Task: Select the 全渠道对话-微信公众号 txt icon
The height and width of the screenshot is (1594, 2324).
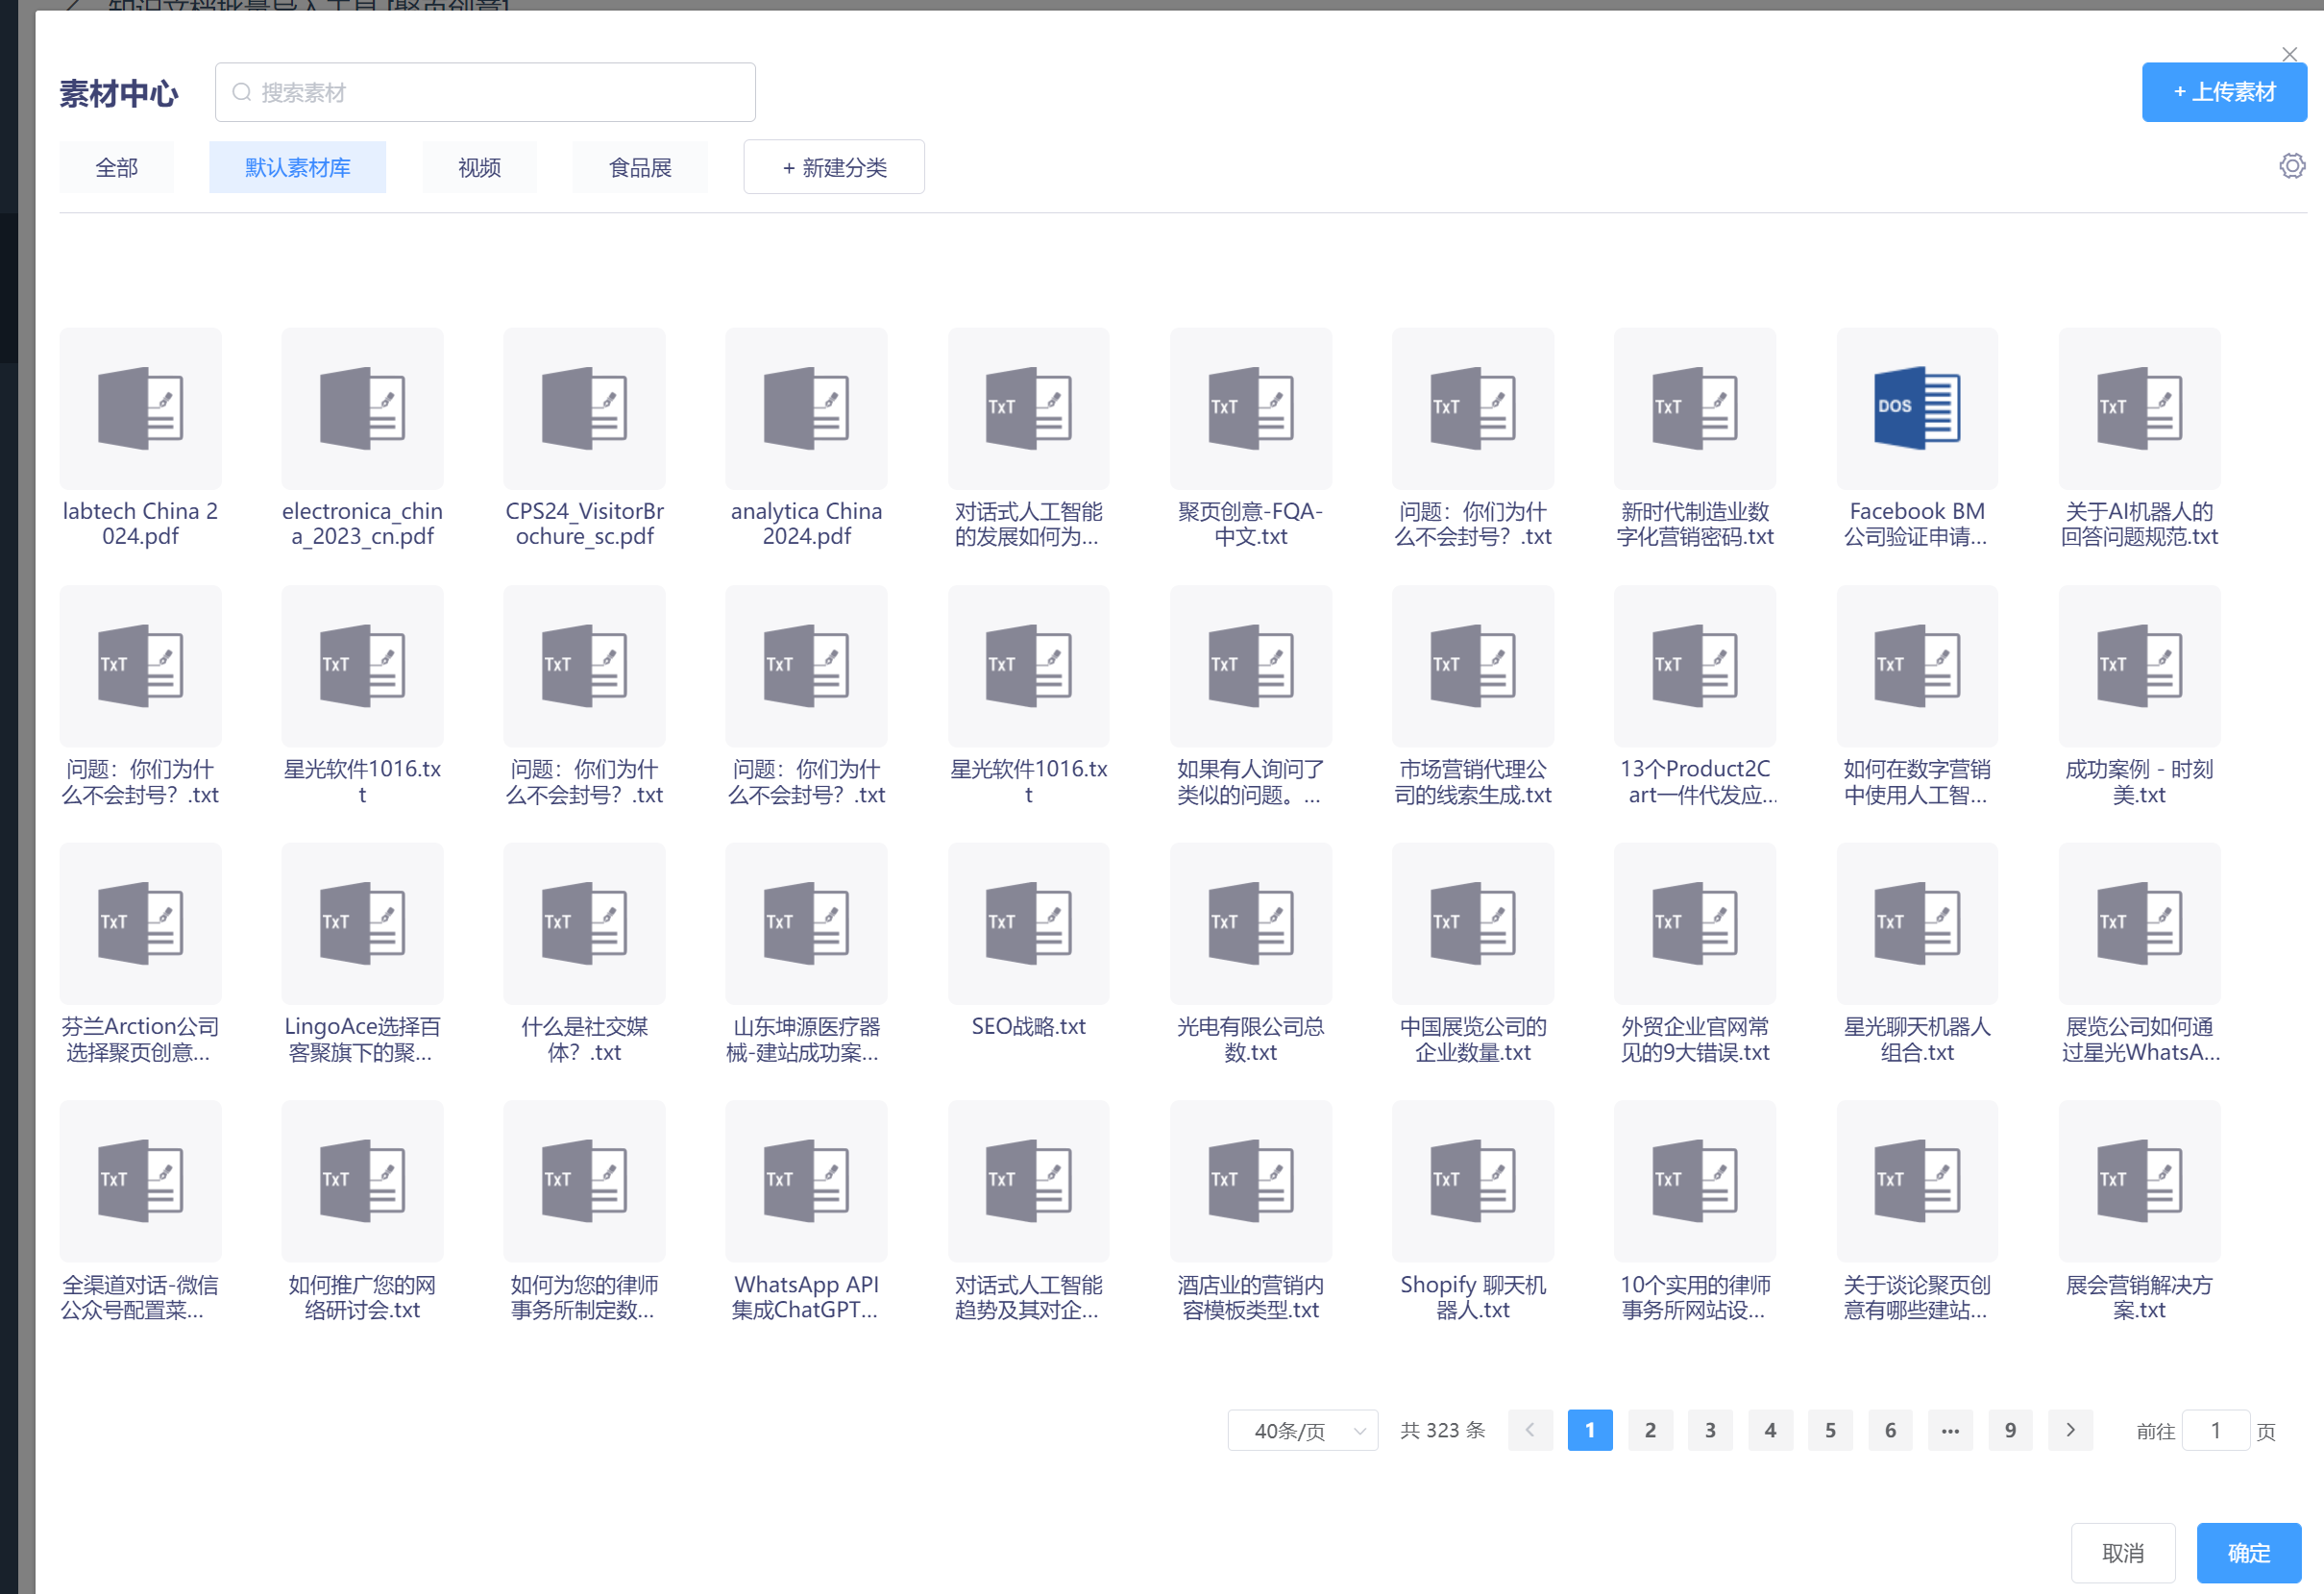Action: [140, 1181]
